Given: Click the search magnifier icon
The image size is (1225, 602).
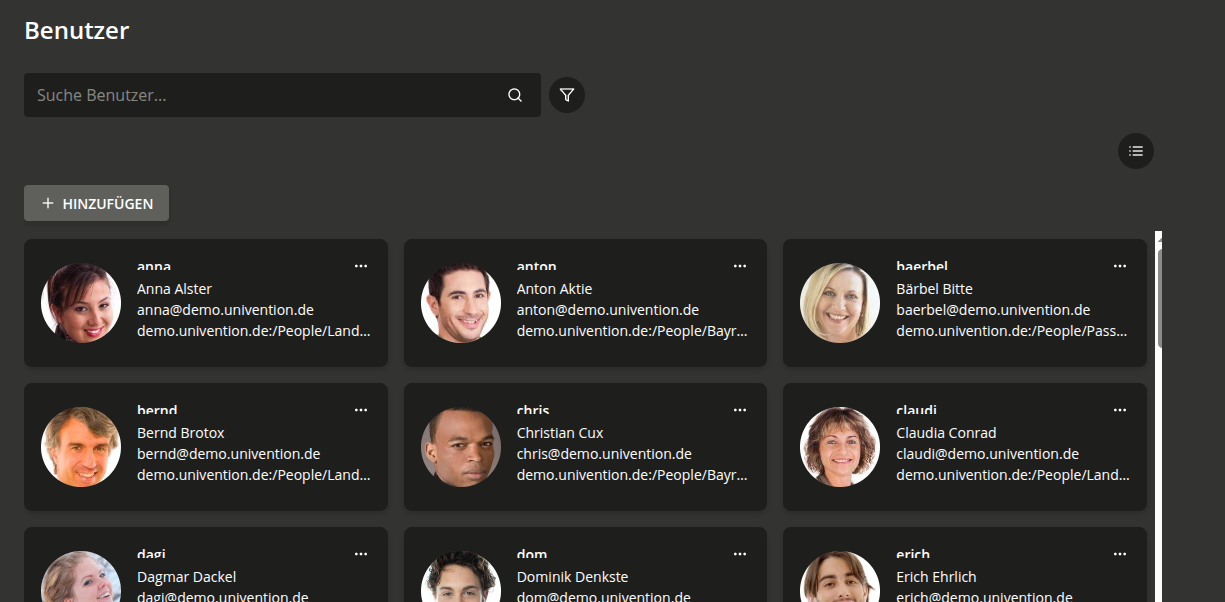Looking at the screenshot, I should pyautogui.click(x=515, y=95).
